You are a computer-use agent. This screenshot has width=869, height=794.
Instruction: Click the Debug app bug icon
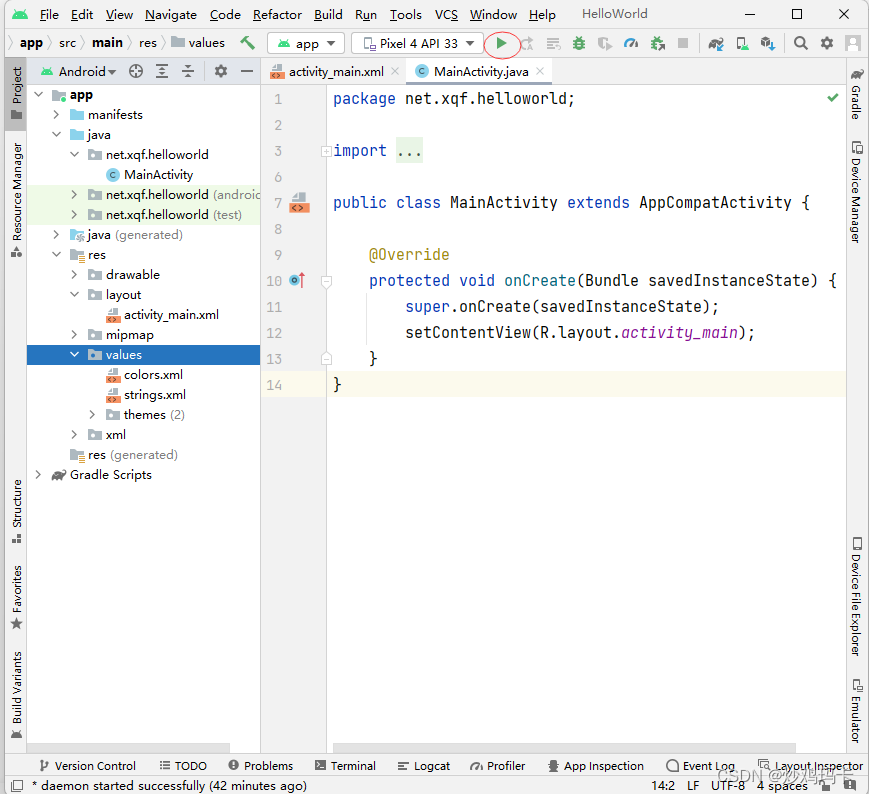click(x=579, y=43)
